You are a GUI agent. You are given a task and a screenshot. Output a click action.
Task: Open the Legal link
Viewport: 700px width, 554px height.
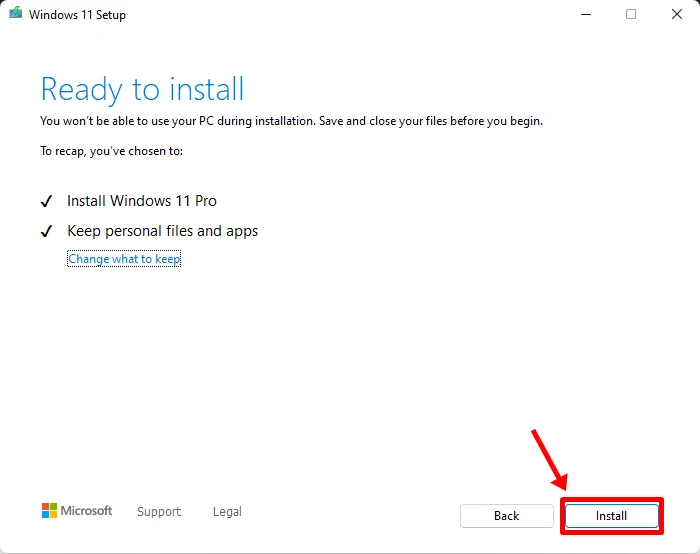227,511
